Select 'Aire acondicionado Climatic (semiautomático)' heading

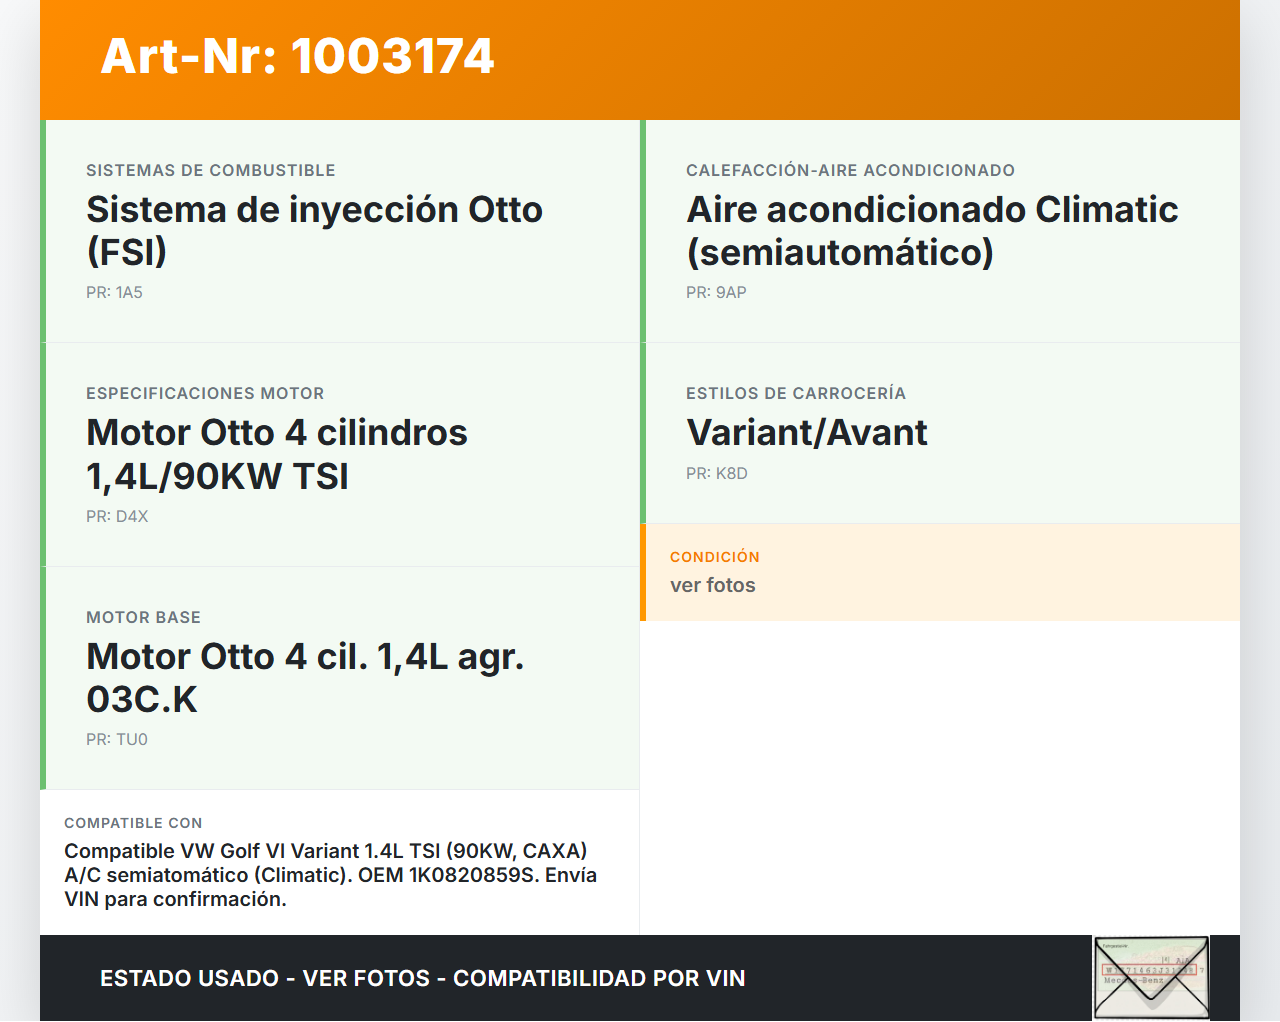tap(932, 230)
